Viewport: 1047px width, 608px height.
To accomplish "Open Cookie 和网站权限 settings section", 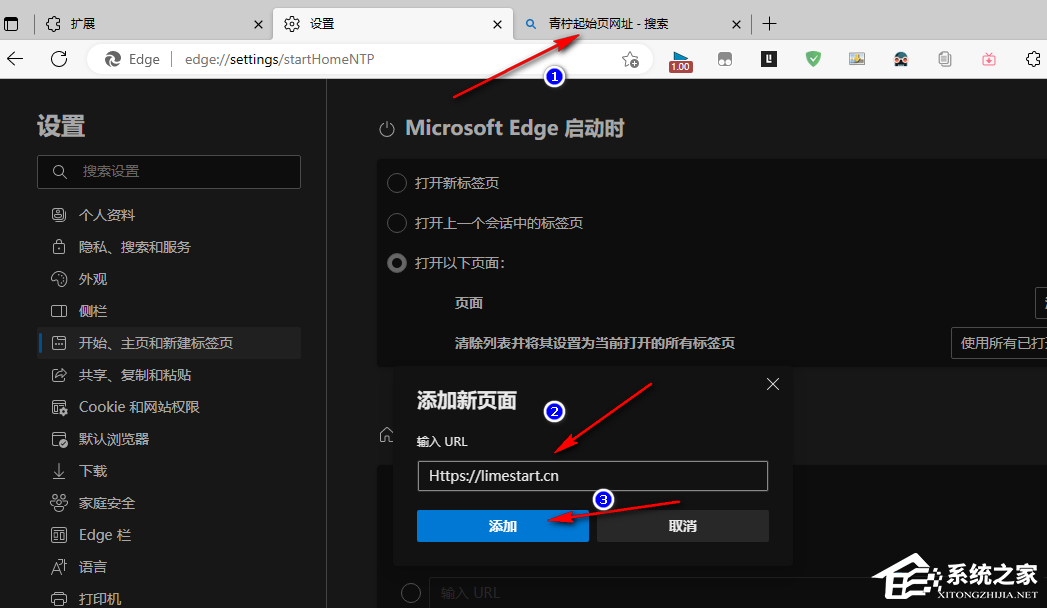I will pyautogui.click(x=139, y=407).
